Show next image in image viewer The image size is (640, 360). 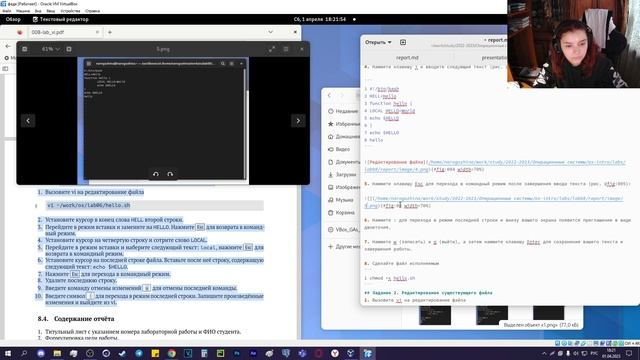[x=298, y=120]
